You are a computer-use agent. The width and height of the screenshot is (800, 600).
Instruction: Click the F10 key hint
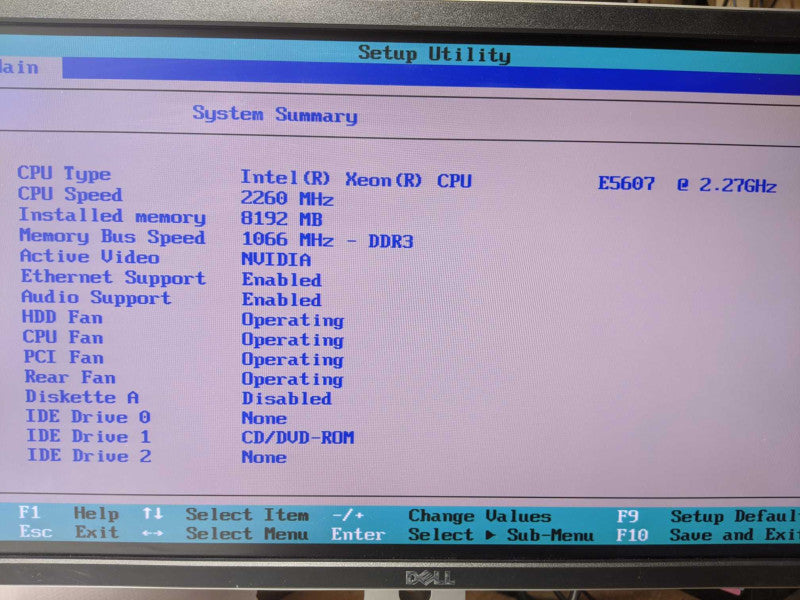tap(633, 535)
